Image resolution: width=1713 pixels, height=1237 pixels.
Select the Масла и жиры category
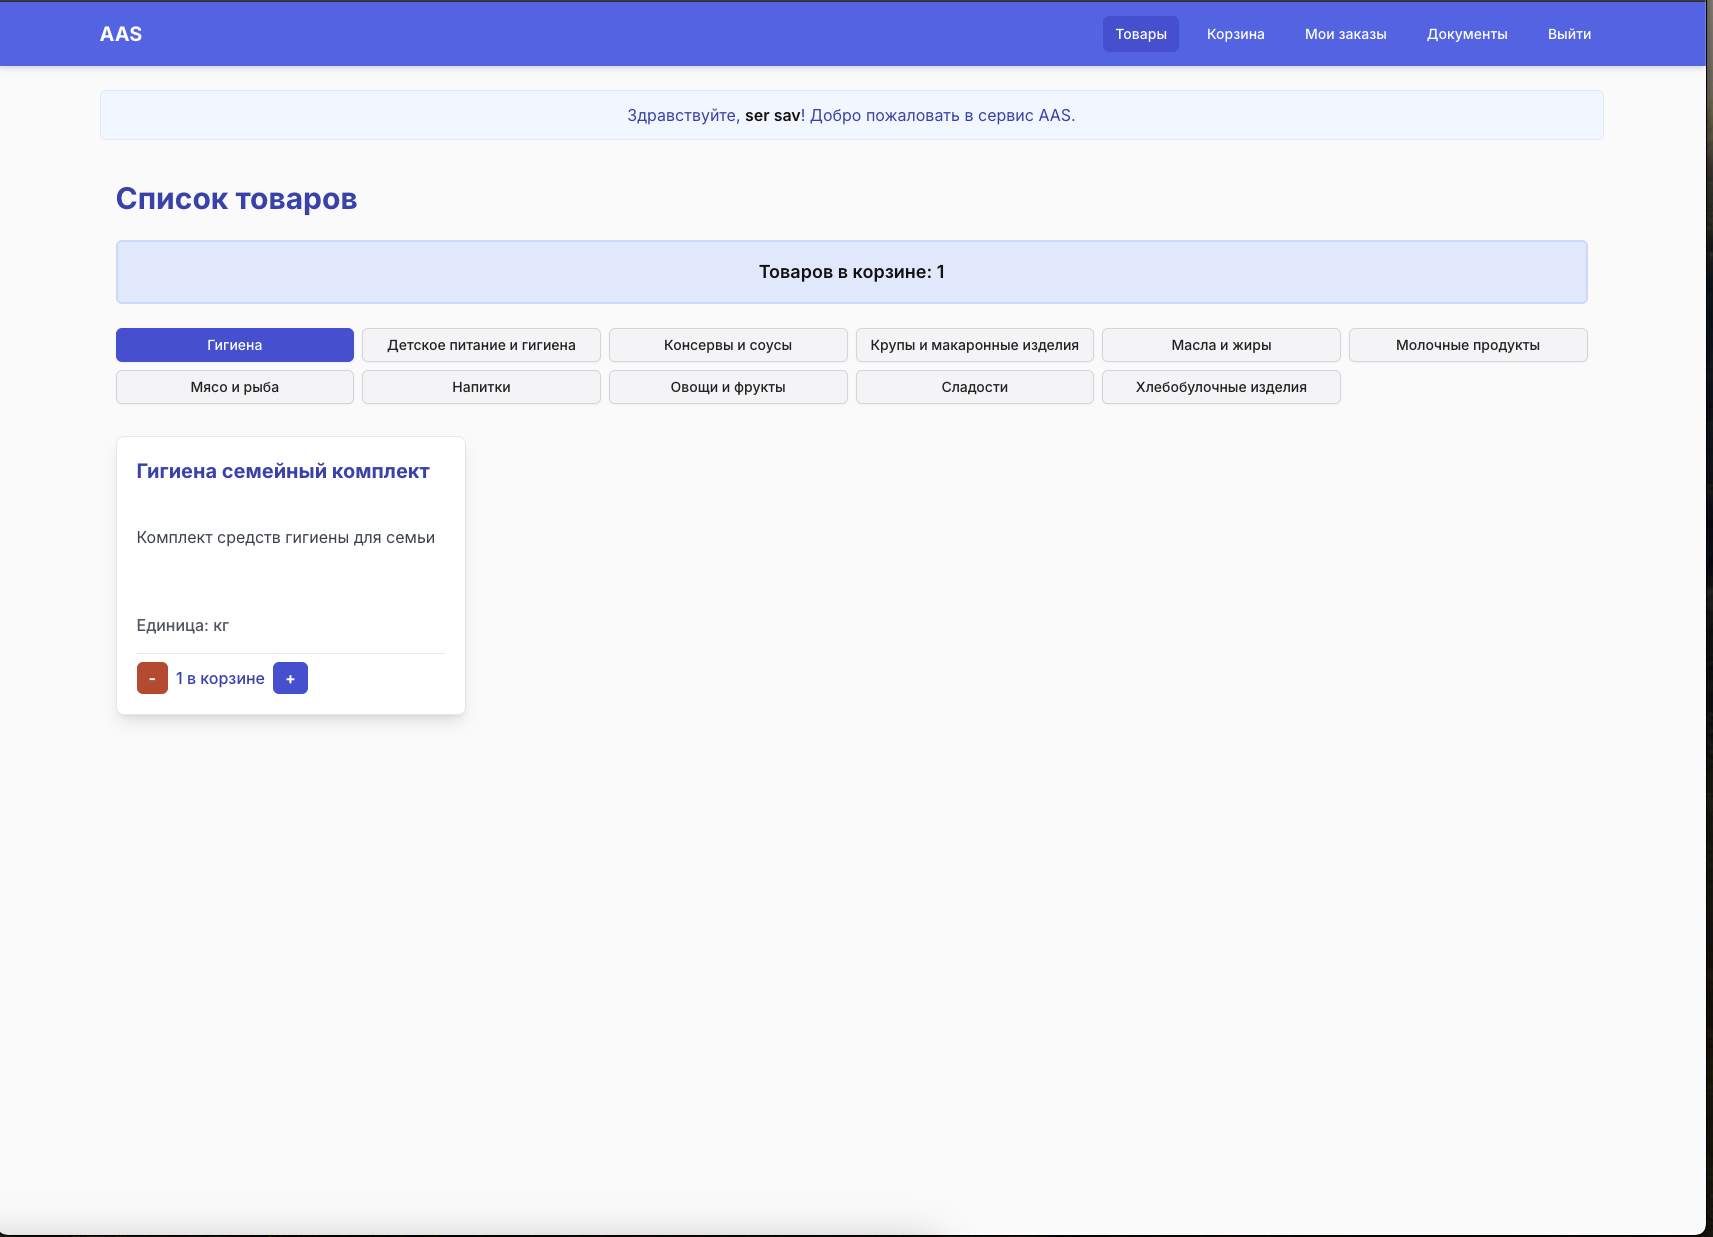(1221, 345)
